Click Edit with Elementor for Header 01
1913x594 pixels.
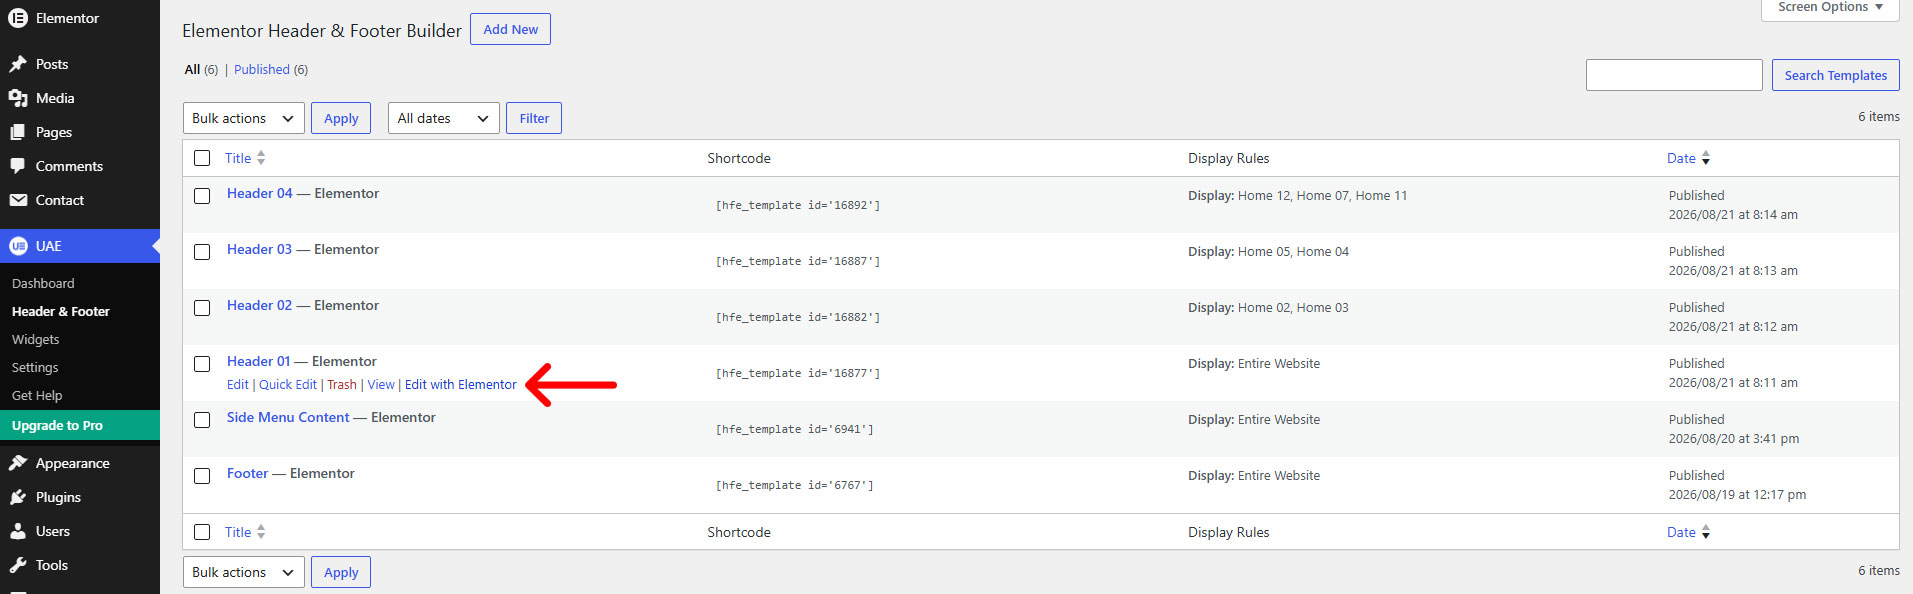tap(461, 385)
